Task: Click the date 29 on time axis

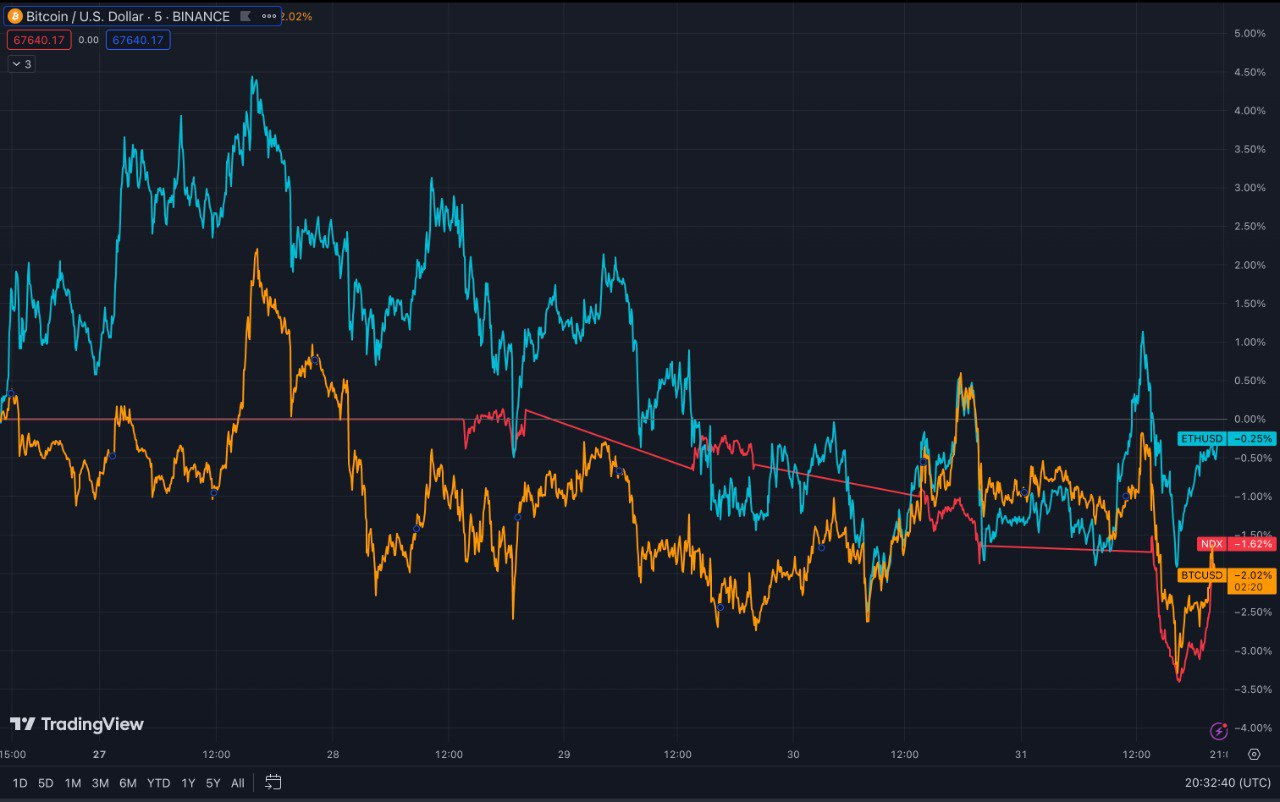Action: coord(564,755)
